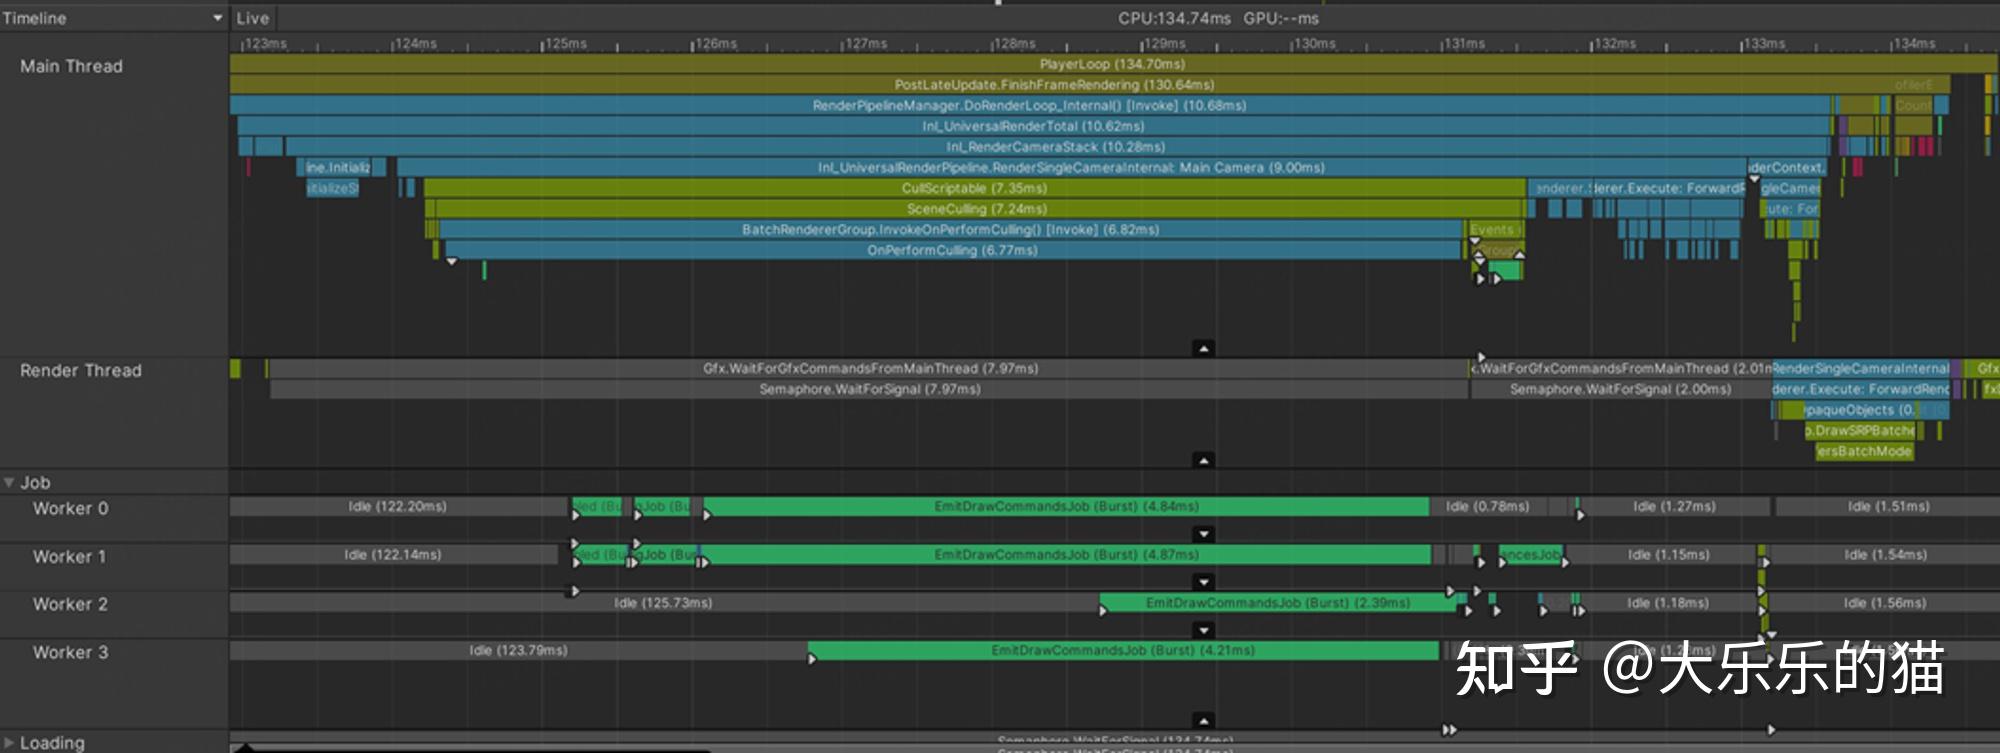The width and height of the screenshot is (2000, 753).
Task: Select the Worker 1 label
Action: point(69,556)
